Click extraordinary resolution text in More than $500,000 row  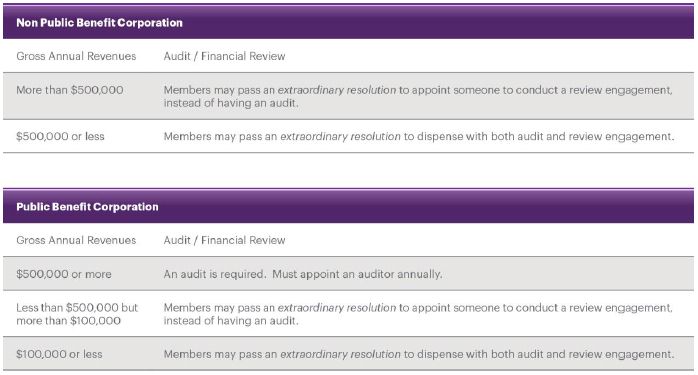337,90
